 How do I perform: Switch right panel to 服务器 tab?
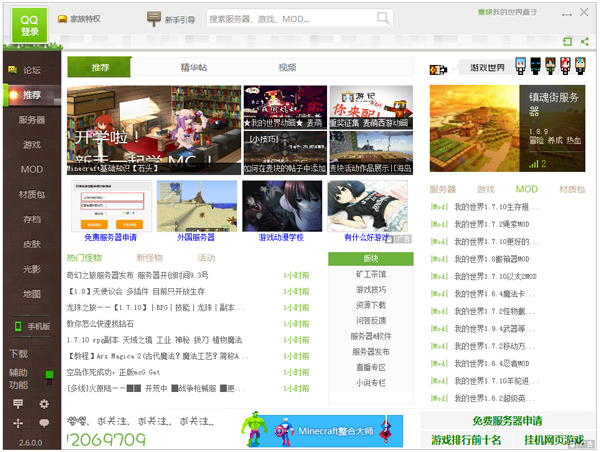pyautogui.click(x=442, y=189)
